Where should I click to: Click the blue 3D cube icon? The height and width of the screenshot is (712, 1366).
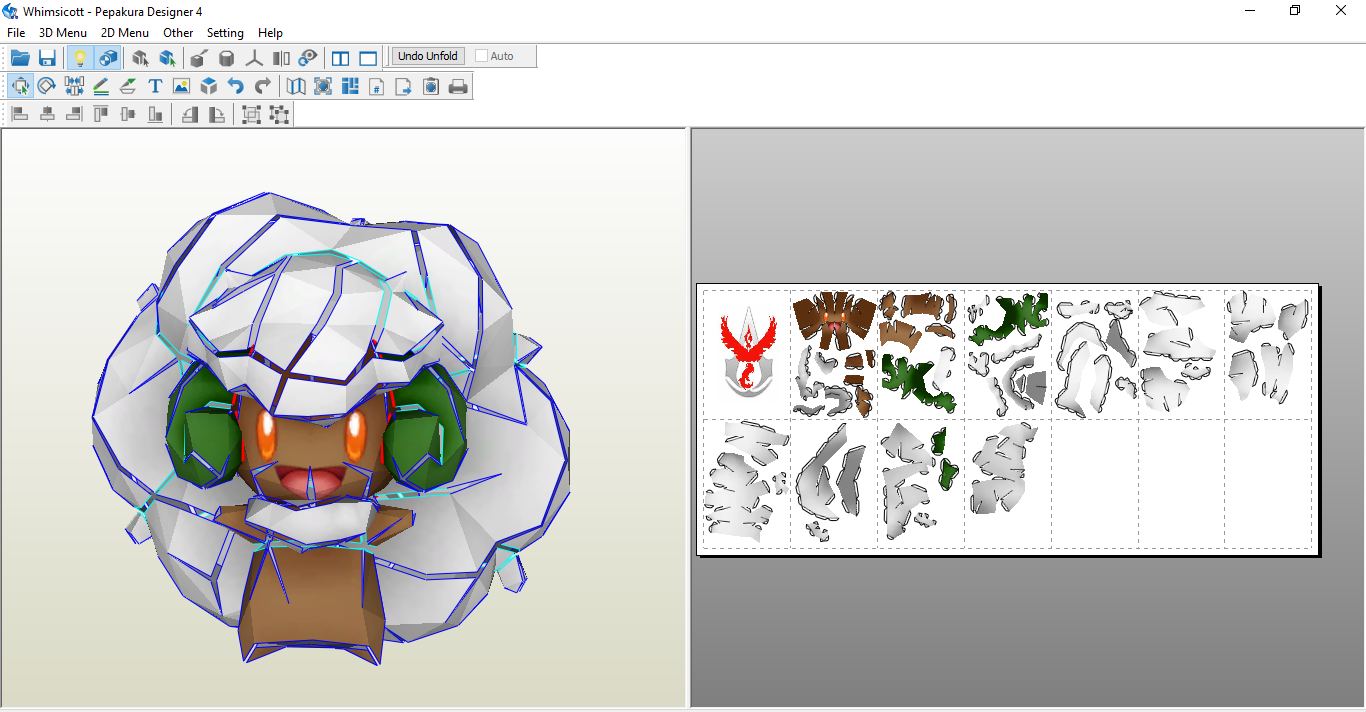[x=209, y=86]
